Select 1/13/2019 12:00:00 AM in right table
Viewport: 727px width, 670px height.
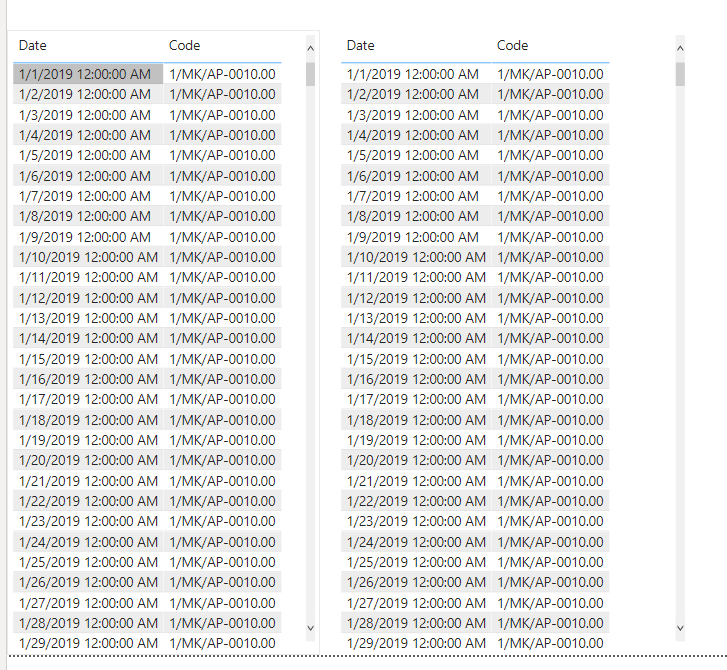416,318
